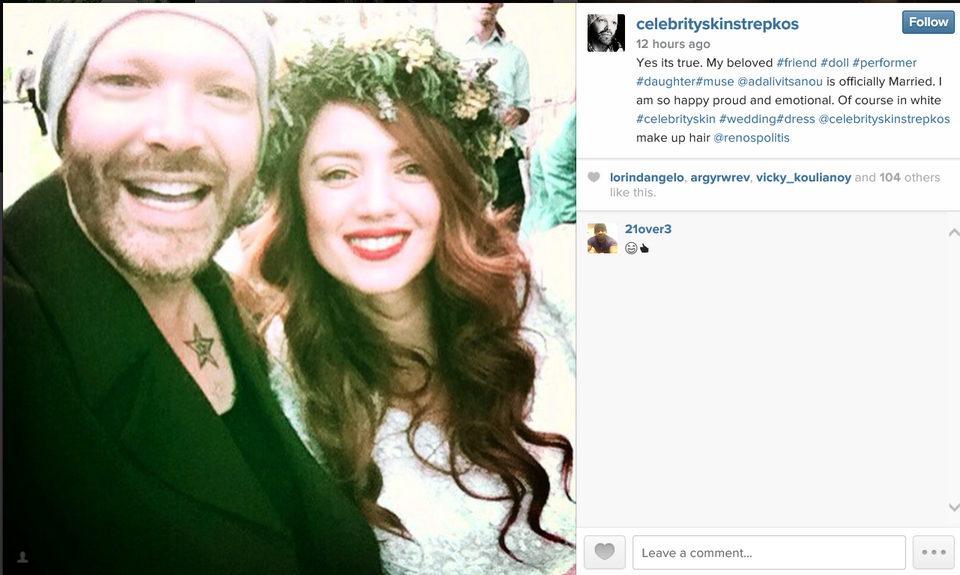Click into the Leave a comment field
Image resolution: width=960 pixels, height=575 pixels.
pyautogui.click(x=769, y=552)
